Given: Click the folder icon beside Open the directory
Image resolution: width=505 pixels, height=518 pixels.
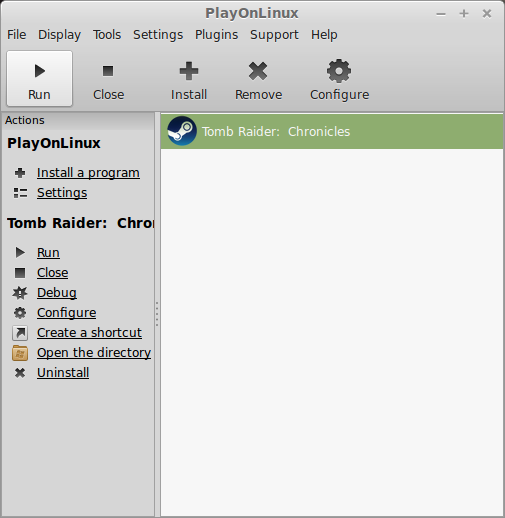Looking at the screenshot, I should [x=20, y=353].
